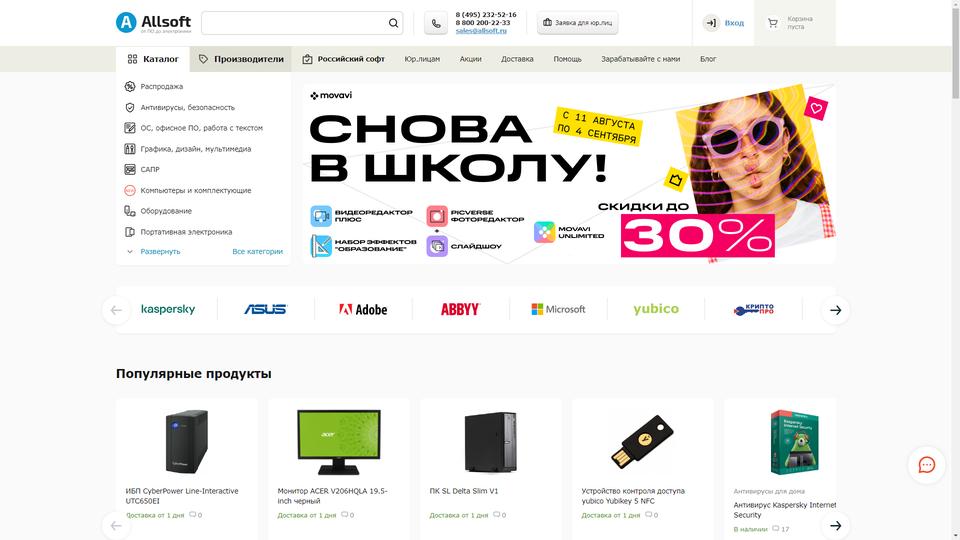
Task: Click the search magnifier icon
Action: pyautogui.click(x=393, y=23)
